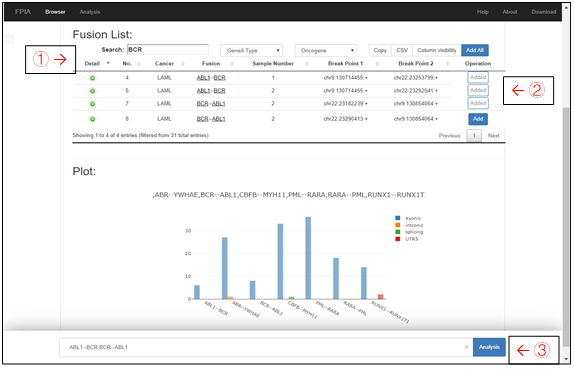574x372 pixels.
Task: Select the RARA--PML bar in chart
Action: [x=336, y=278]
